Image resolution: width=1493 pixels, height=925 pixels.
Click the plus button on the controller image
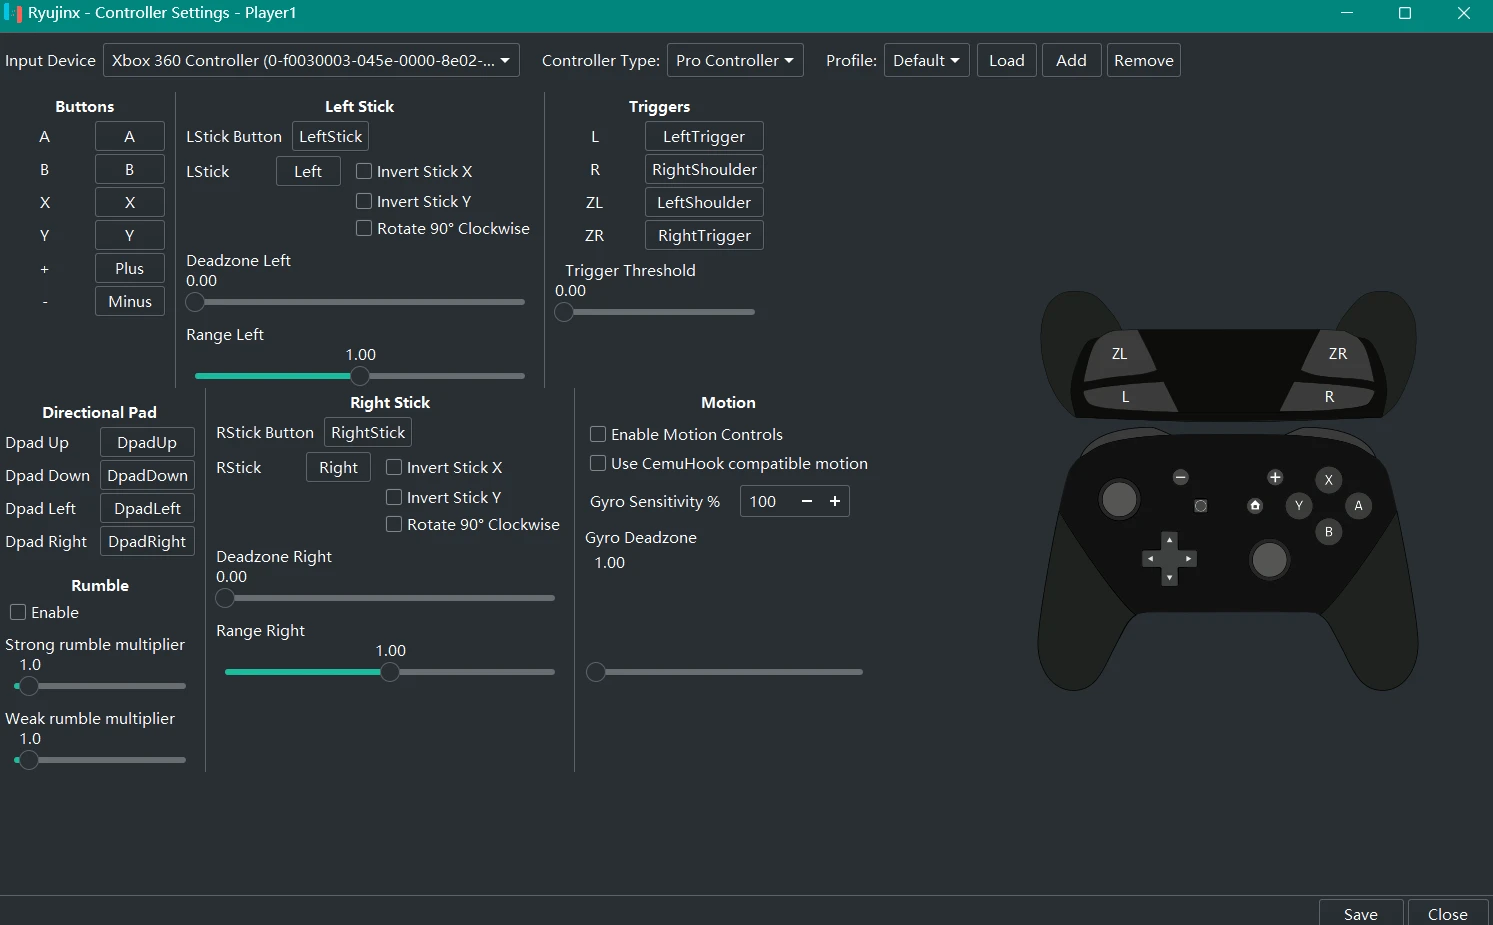[x=1275, y=478]
